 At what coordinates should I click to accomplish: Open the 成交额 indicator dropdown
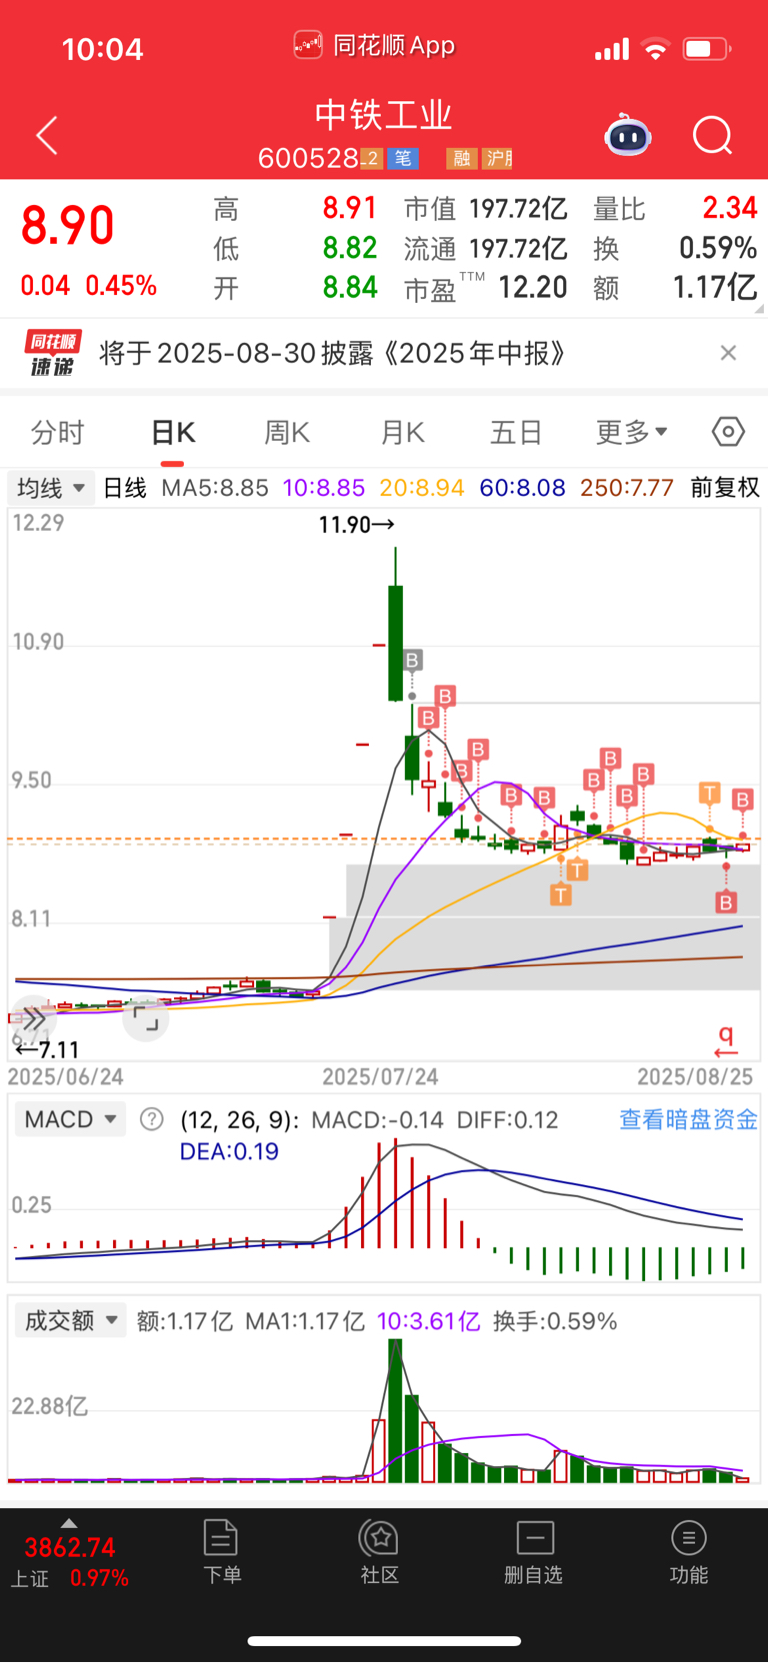tap(70, 1320)
